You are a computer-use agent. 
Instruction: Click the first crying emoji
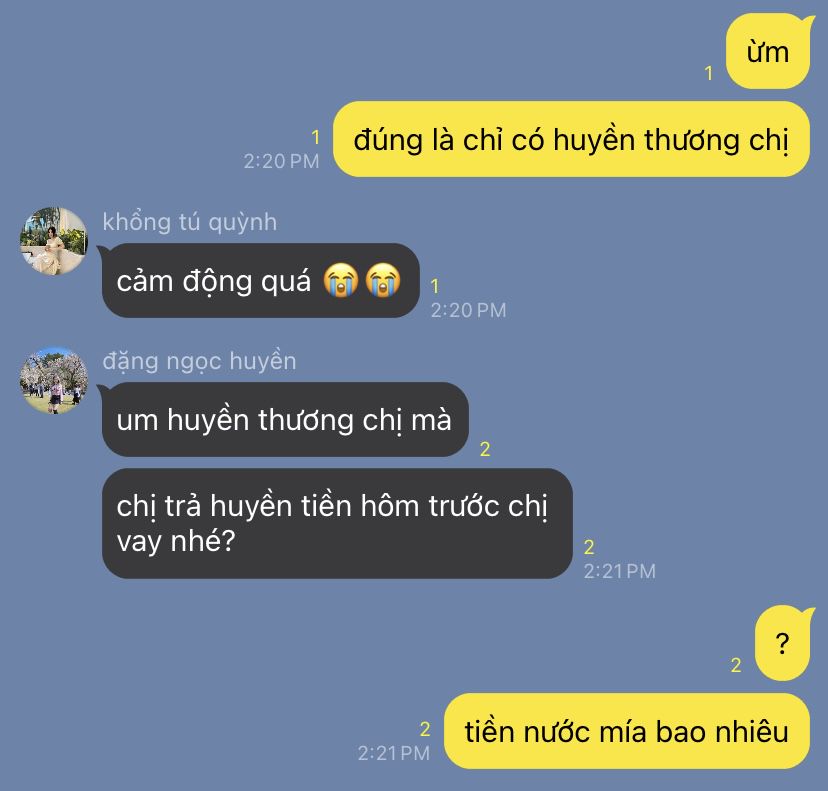click(341, 280)
